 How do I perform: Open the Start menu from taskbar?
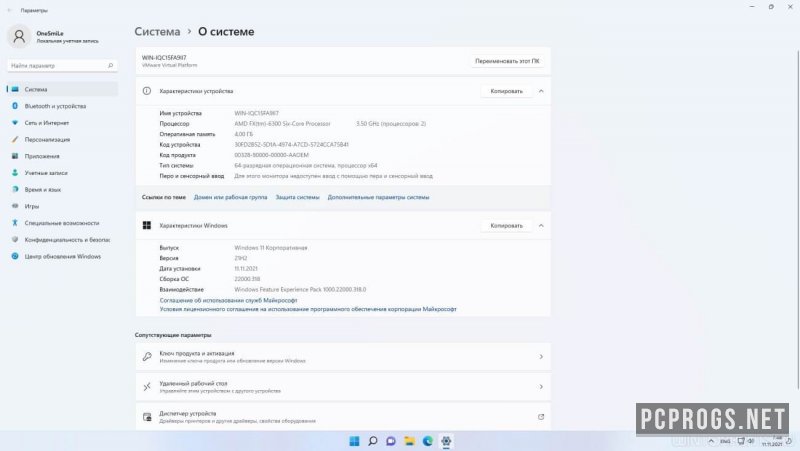click(354, 441)
